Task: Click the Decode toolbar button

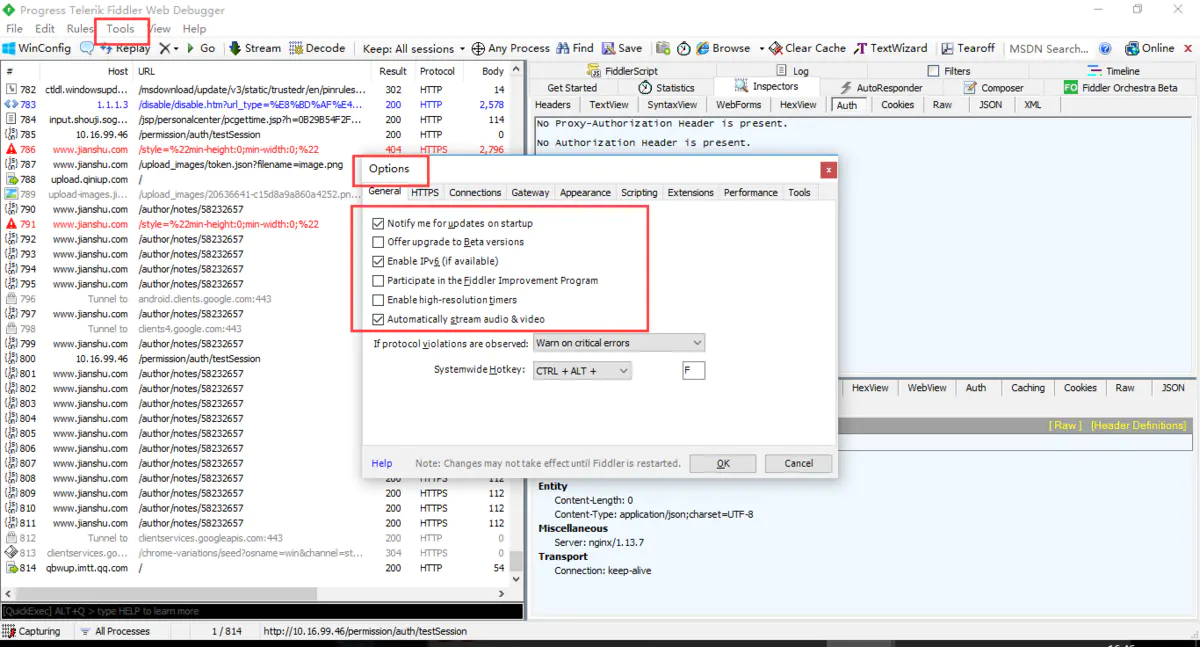Action: point(317,48)
